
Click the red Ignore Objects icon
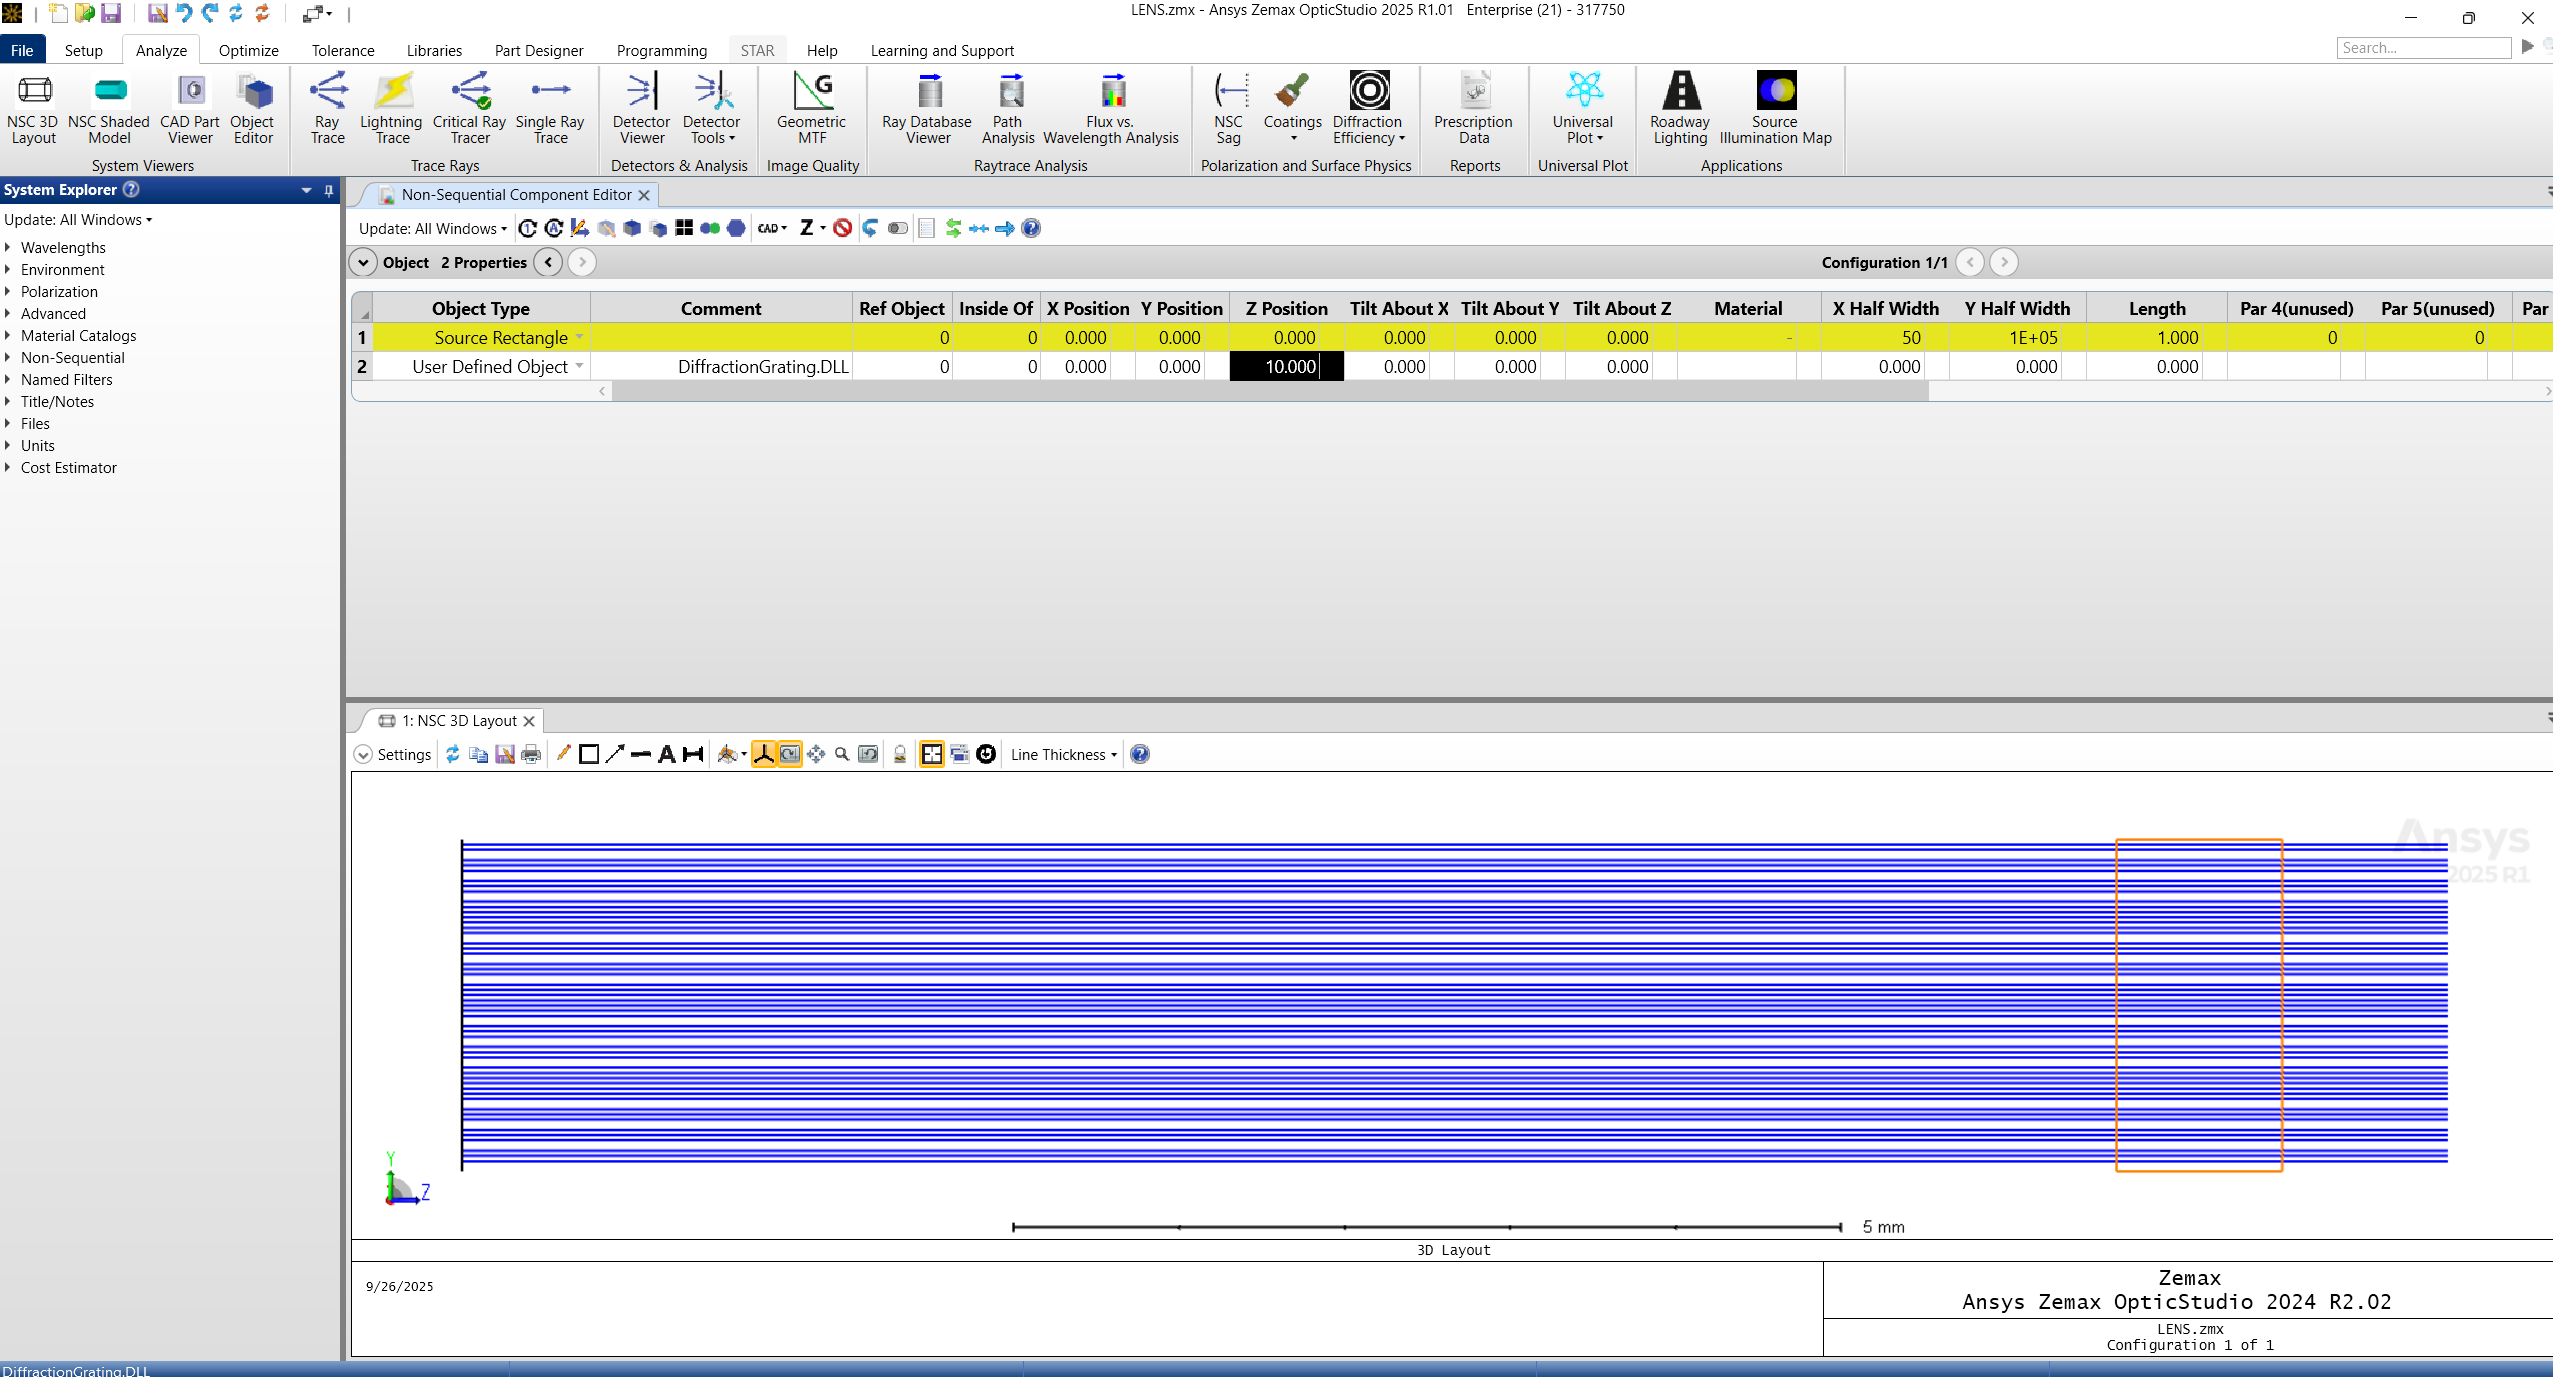click(x=843, y=228)
